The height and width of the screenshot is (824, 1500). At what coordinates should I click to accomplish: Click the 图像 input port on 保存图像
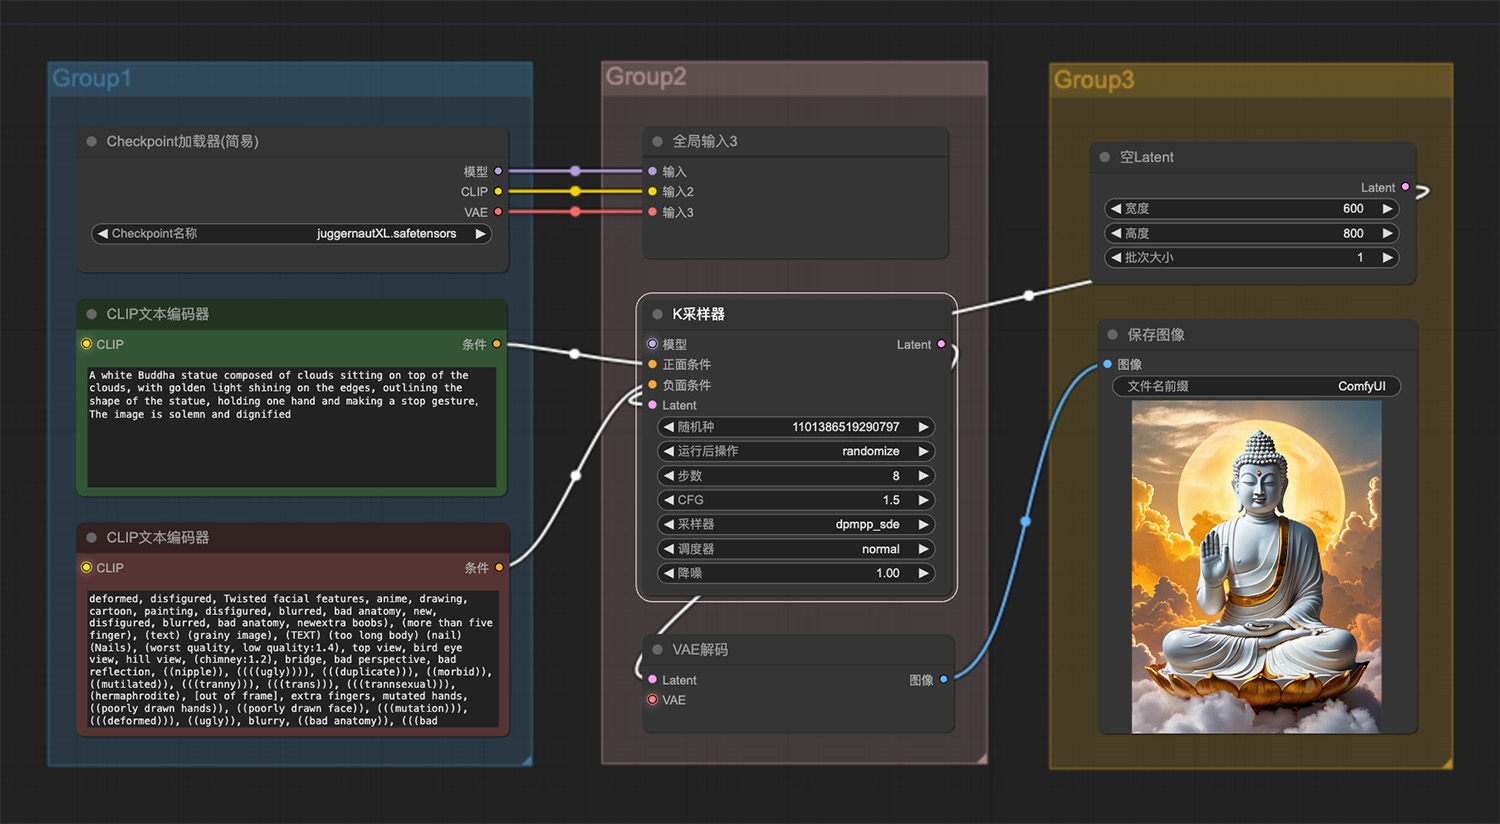(x=1108, y=364)
